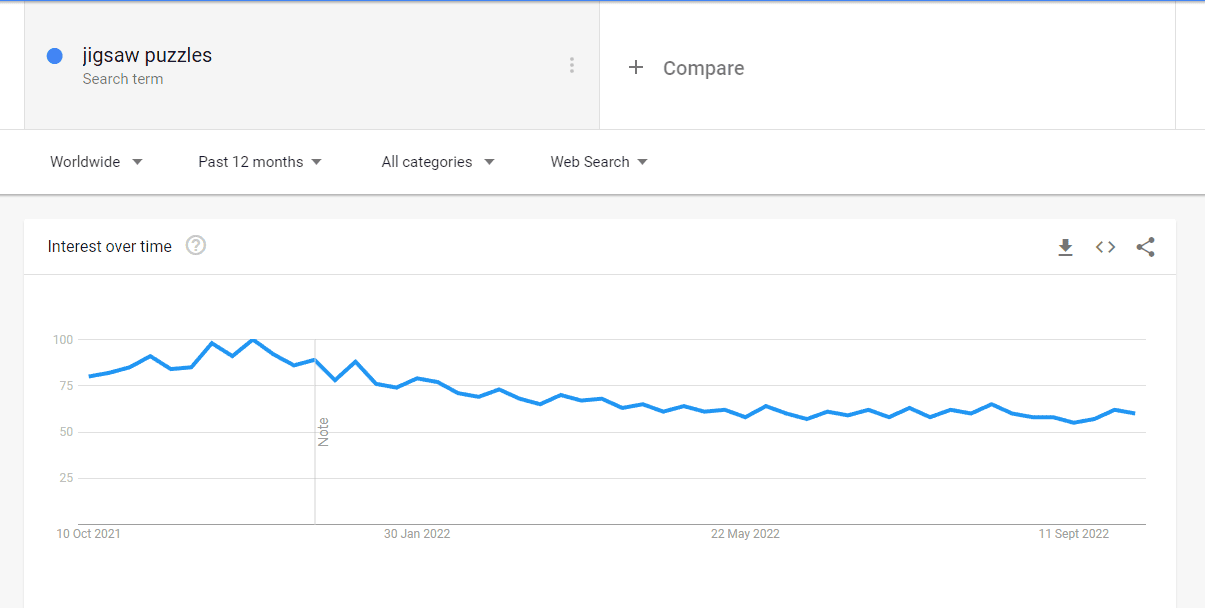Click the plus icon beside Compare

tap(635, 68)
